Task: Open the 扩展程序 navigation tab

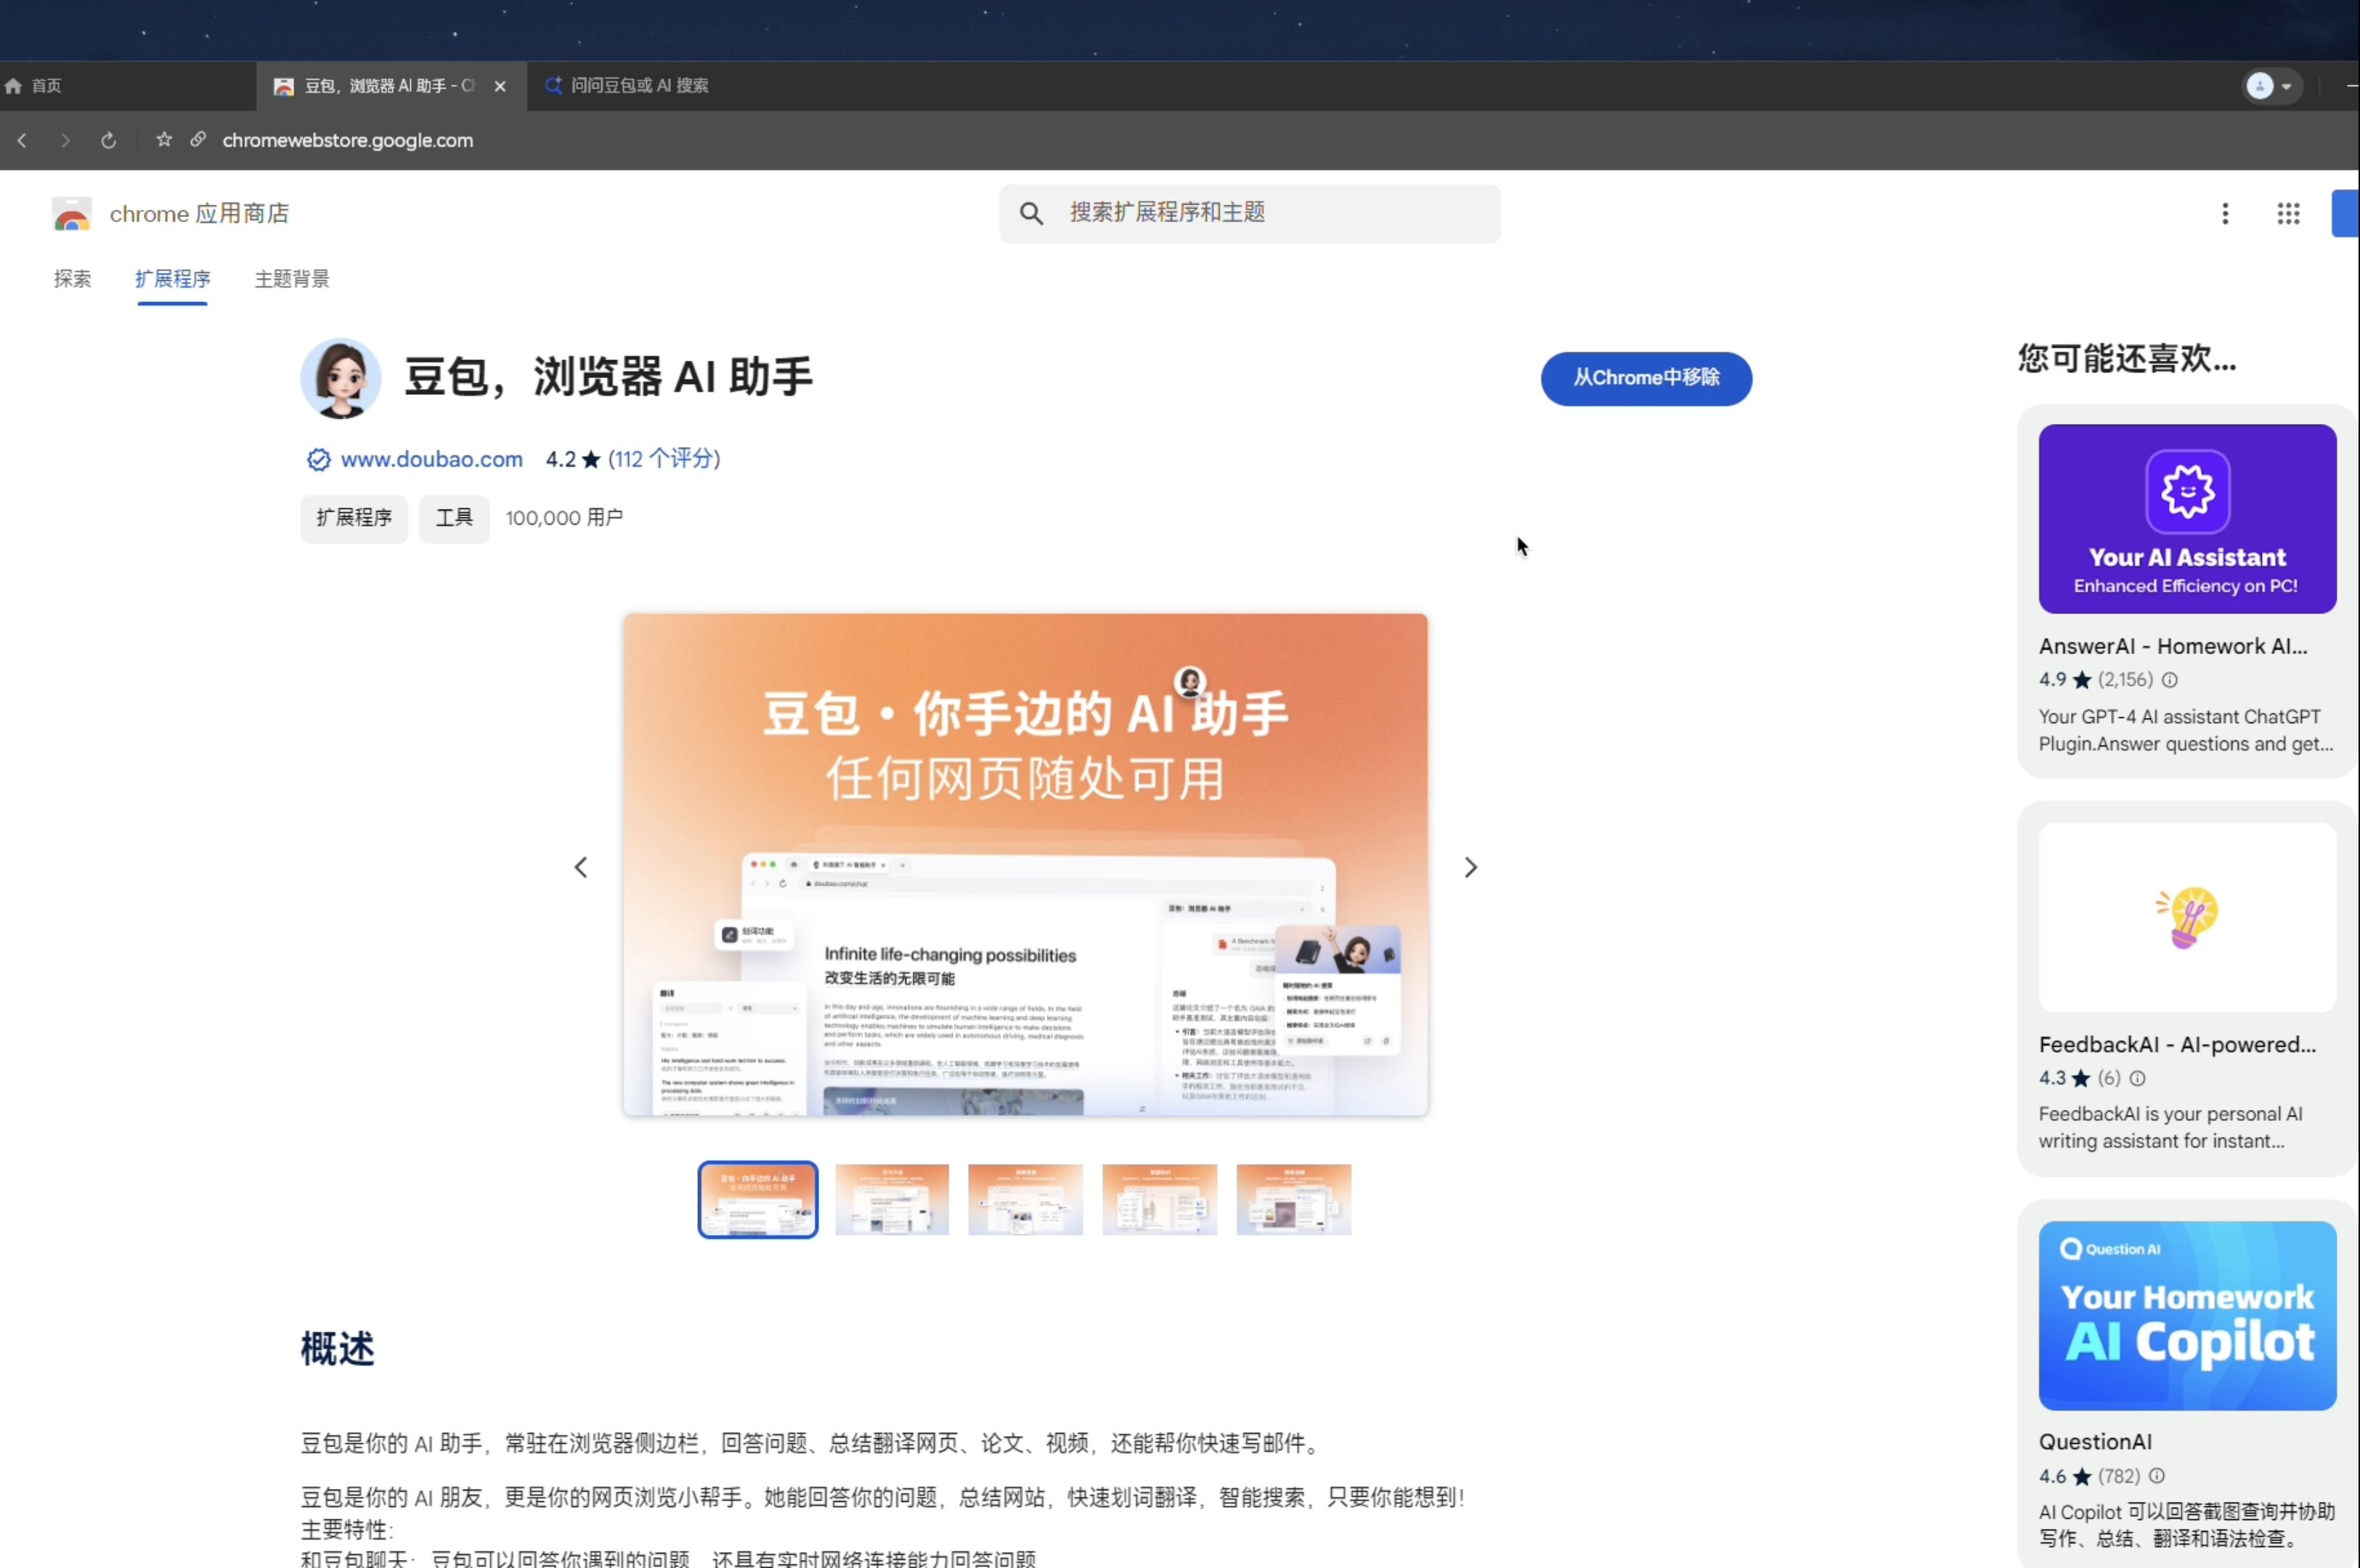Action: (x=173, y=279)
